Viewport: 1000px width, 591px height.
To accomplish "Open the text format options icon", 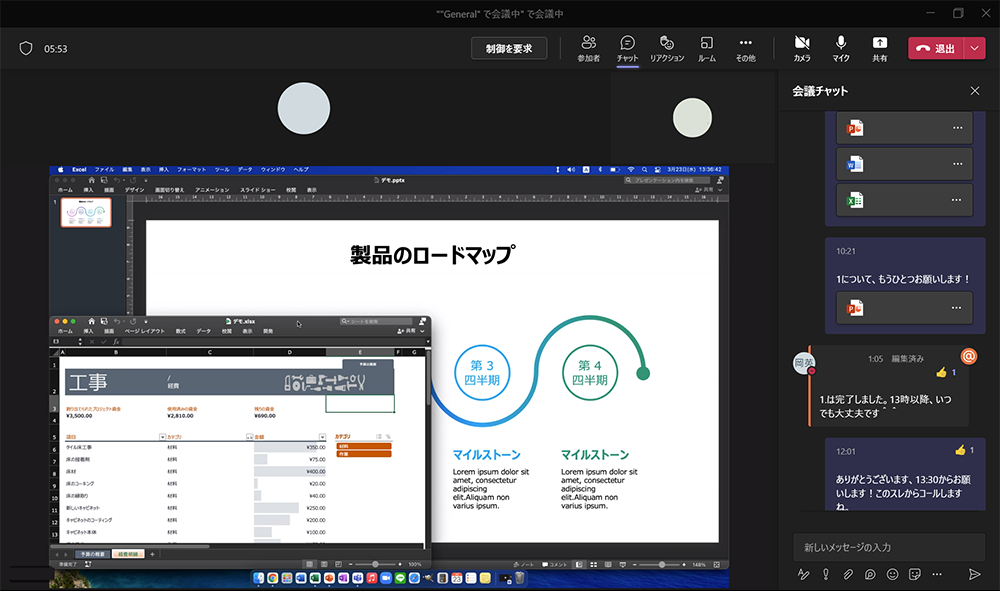I will pyautogui.click(x=803, y=574).
